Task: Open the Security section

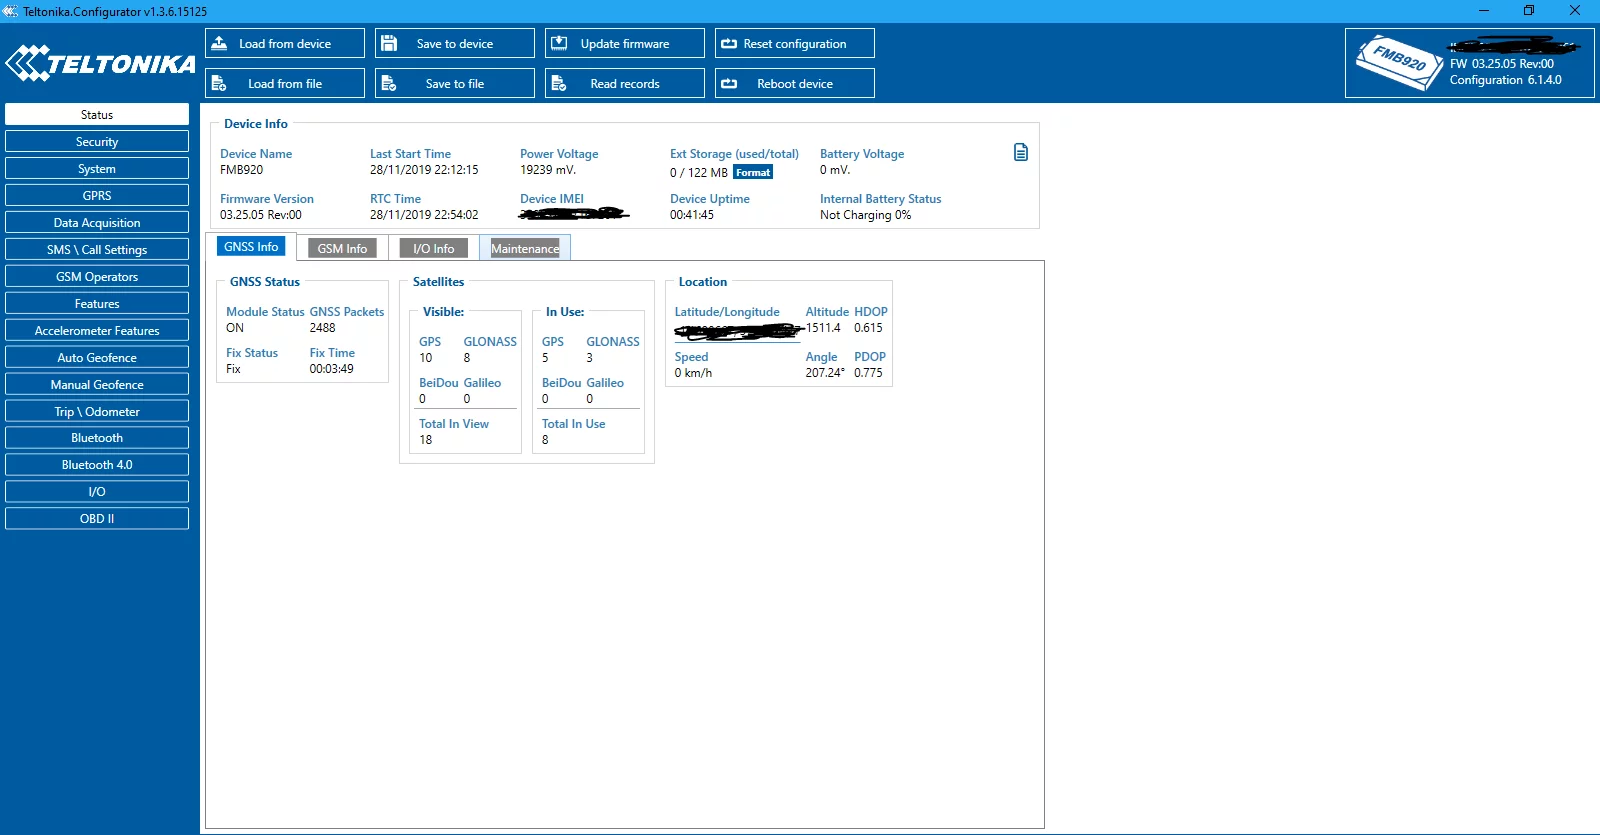Action: 97,142
